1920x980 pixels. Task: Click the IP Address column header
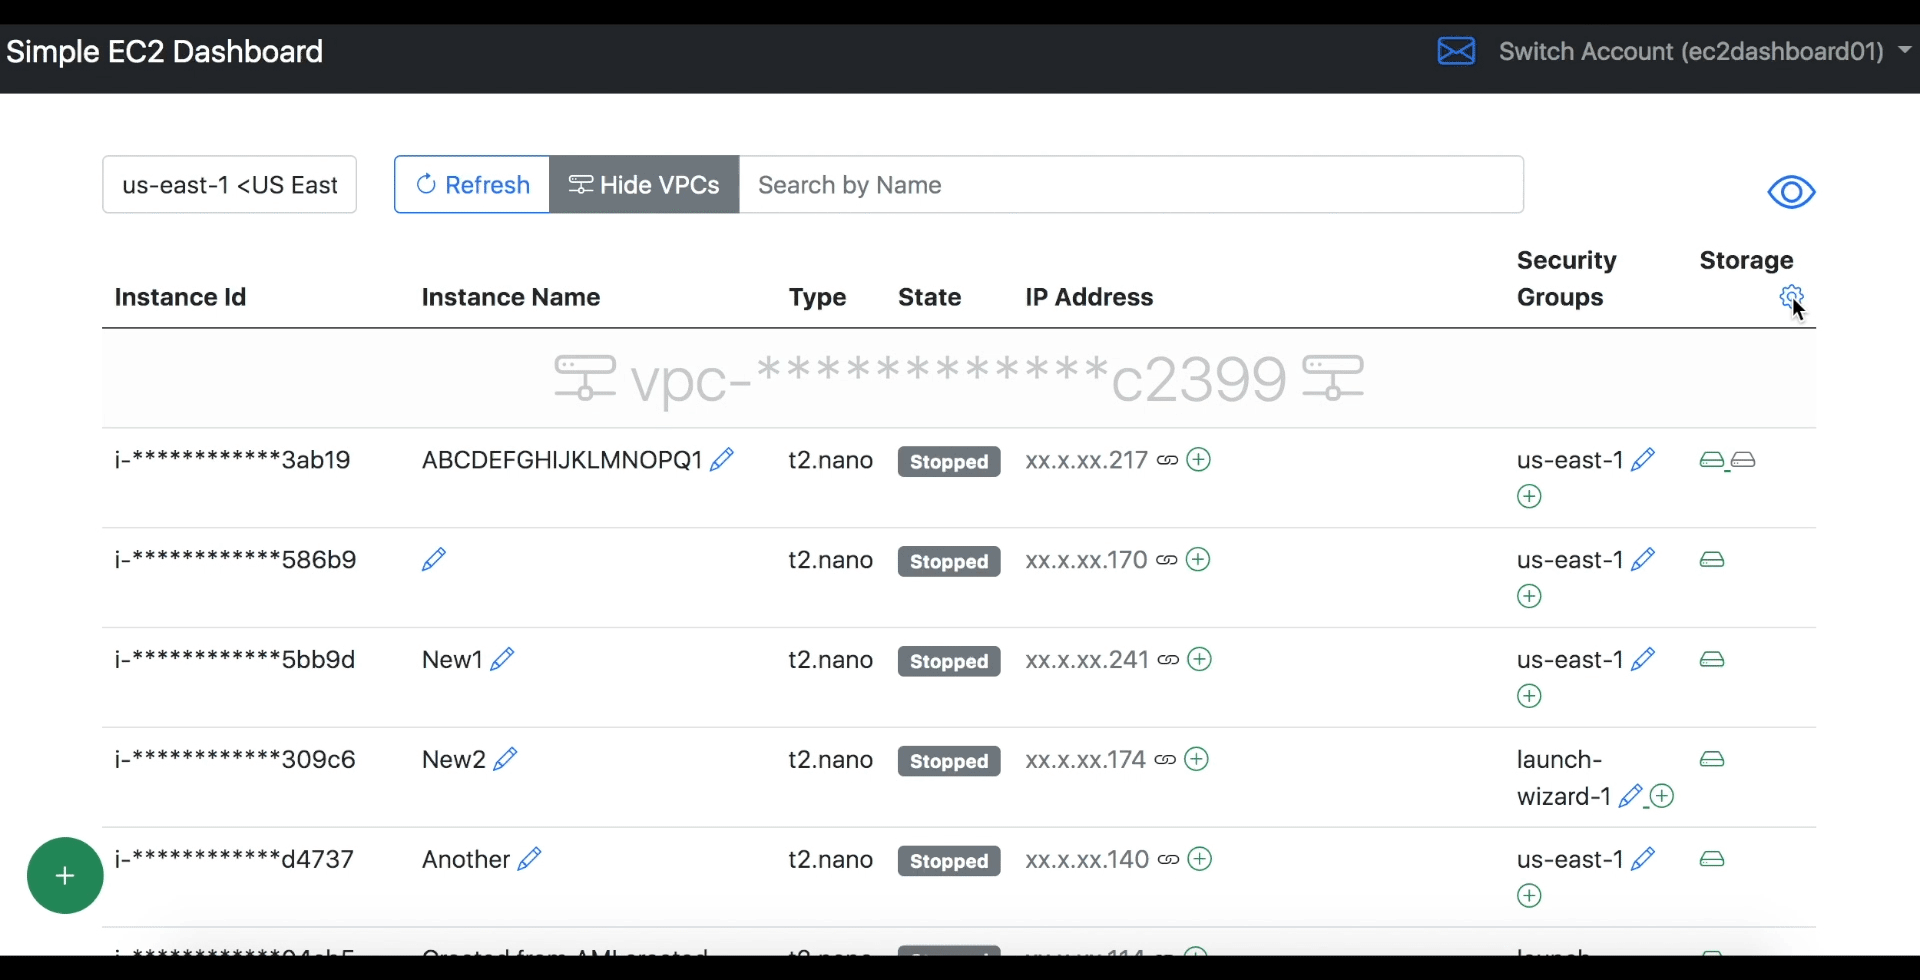pos(1089,297)
